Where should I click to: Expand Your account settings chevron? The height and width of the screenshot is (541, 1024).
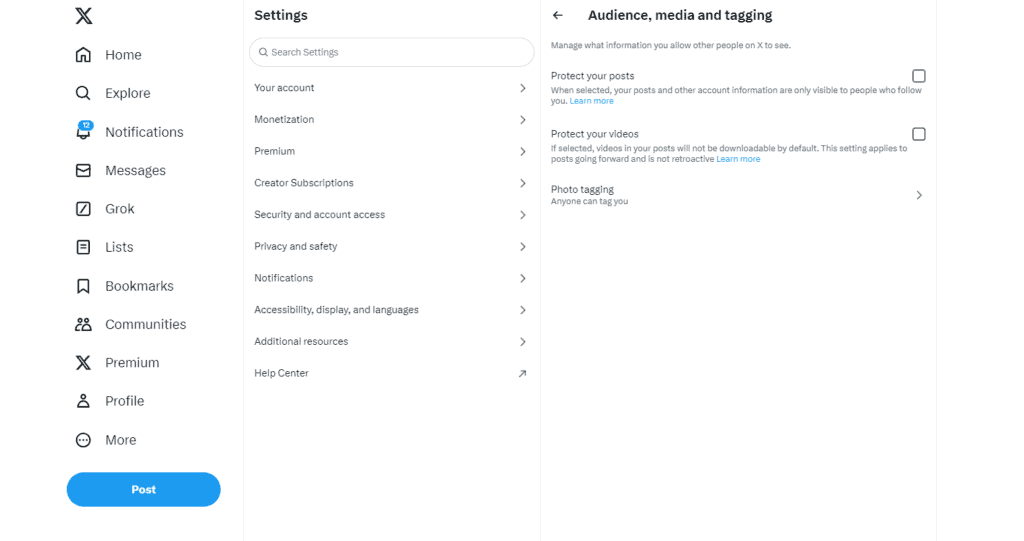tap(522, 88)
